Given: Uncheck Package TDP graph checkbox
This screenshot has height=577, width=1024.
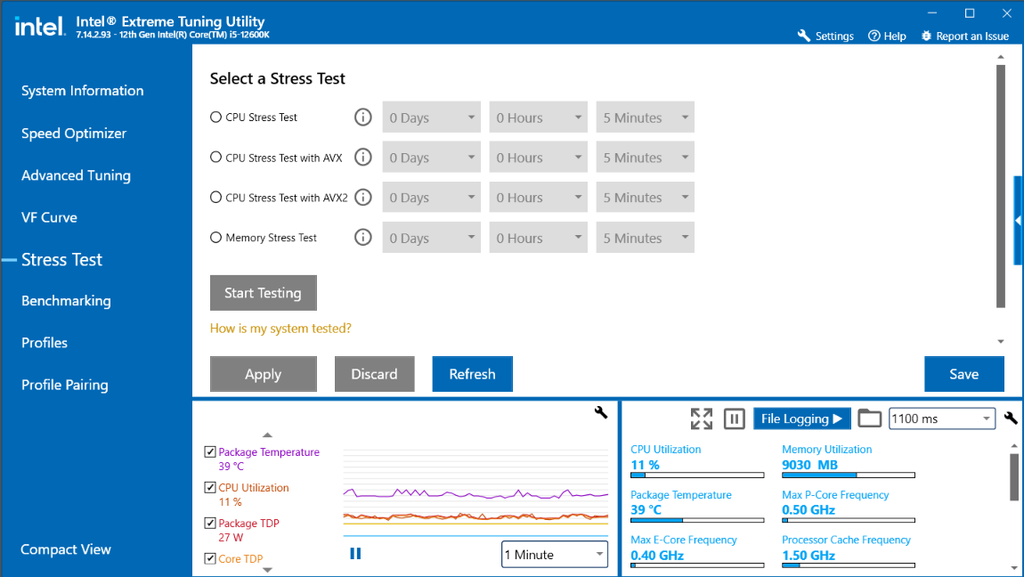Looking at the screenshot, I should click(x=210, y=523).
